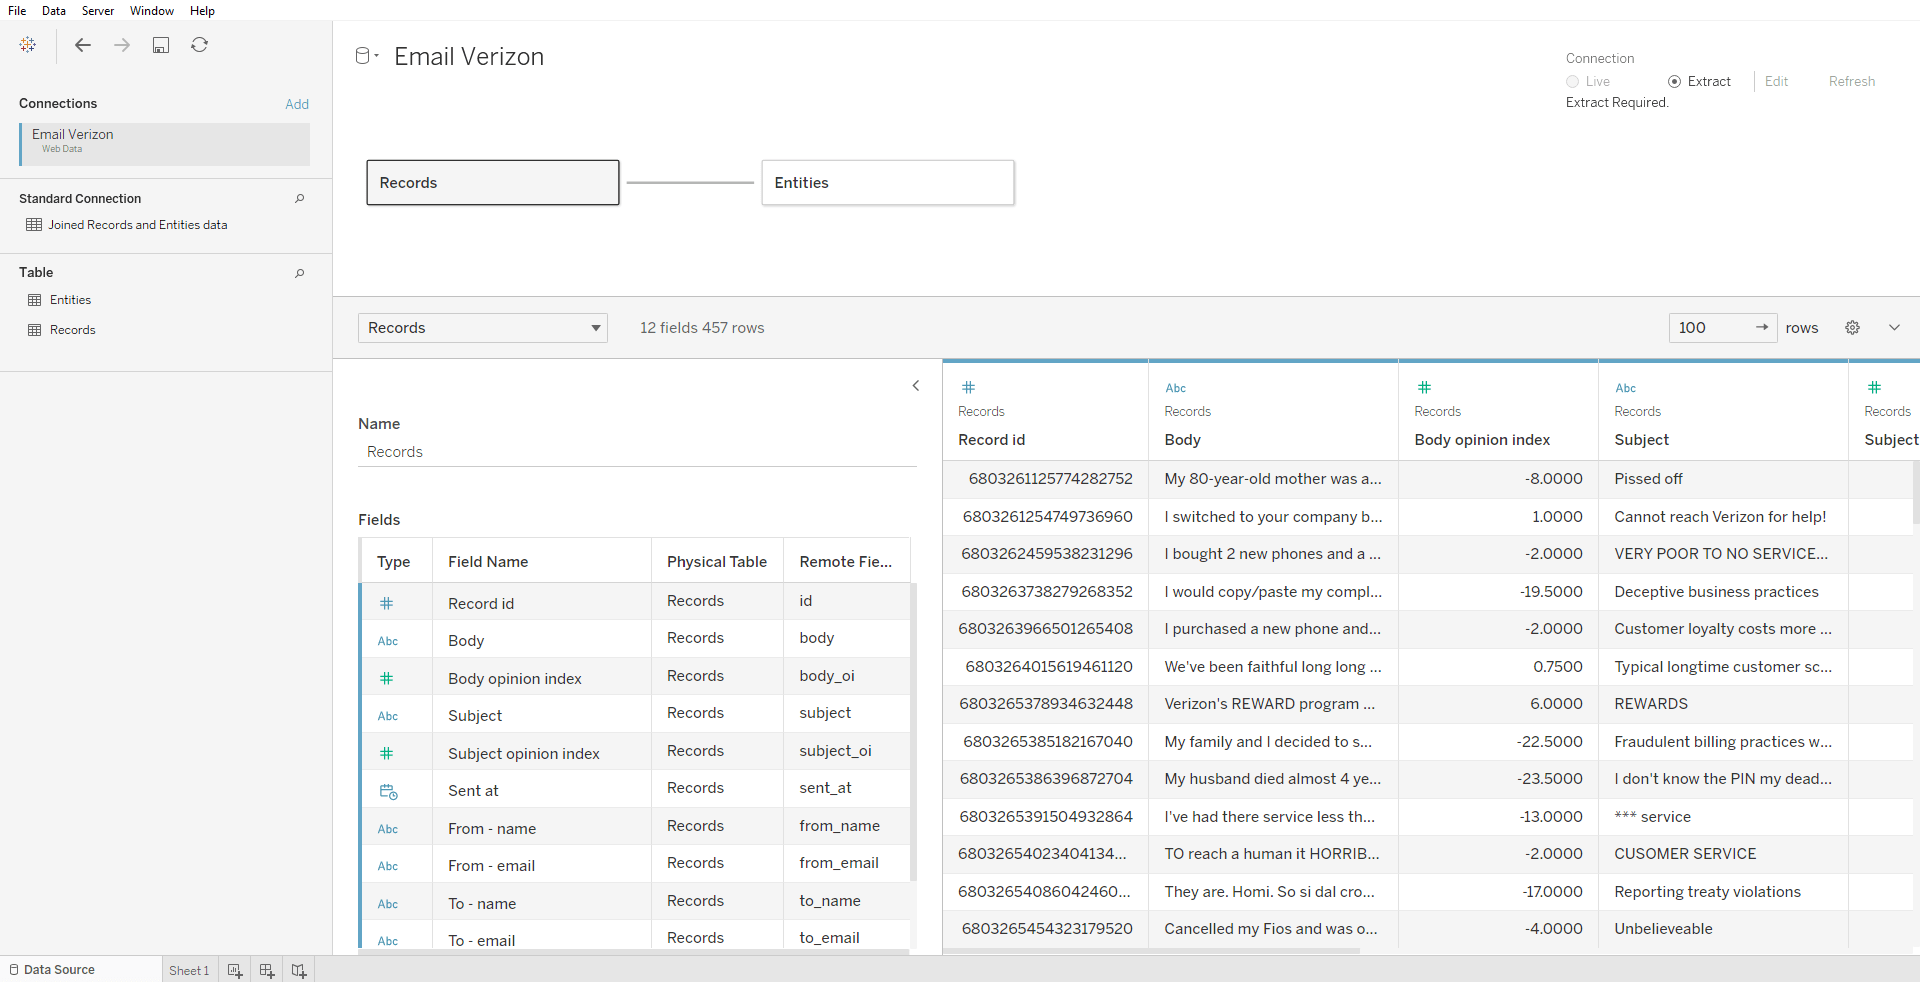
Task: Click record id 6803261125774282752
Action: coord(1050,479)
